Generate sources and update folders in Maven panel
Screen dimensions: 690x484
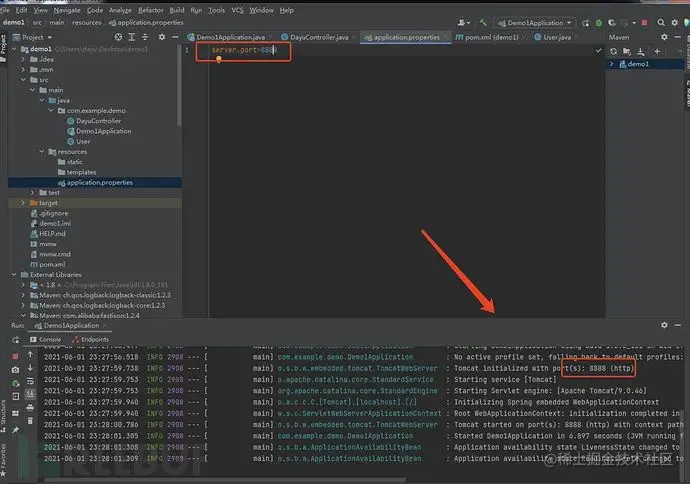click(627, 51)
